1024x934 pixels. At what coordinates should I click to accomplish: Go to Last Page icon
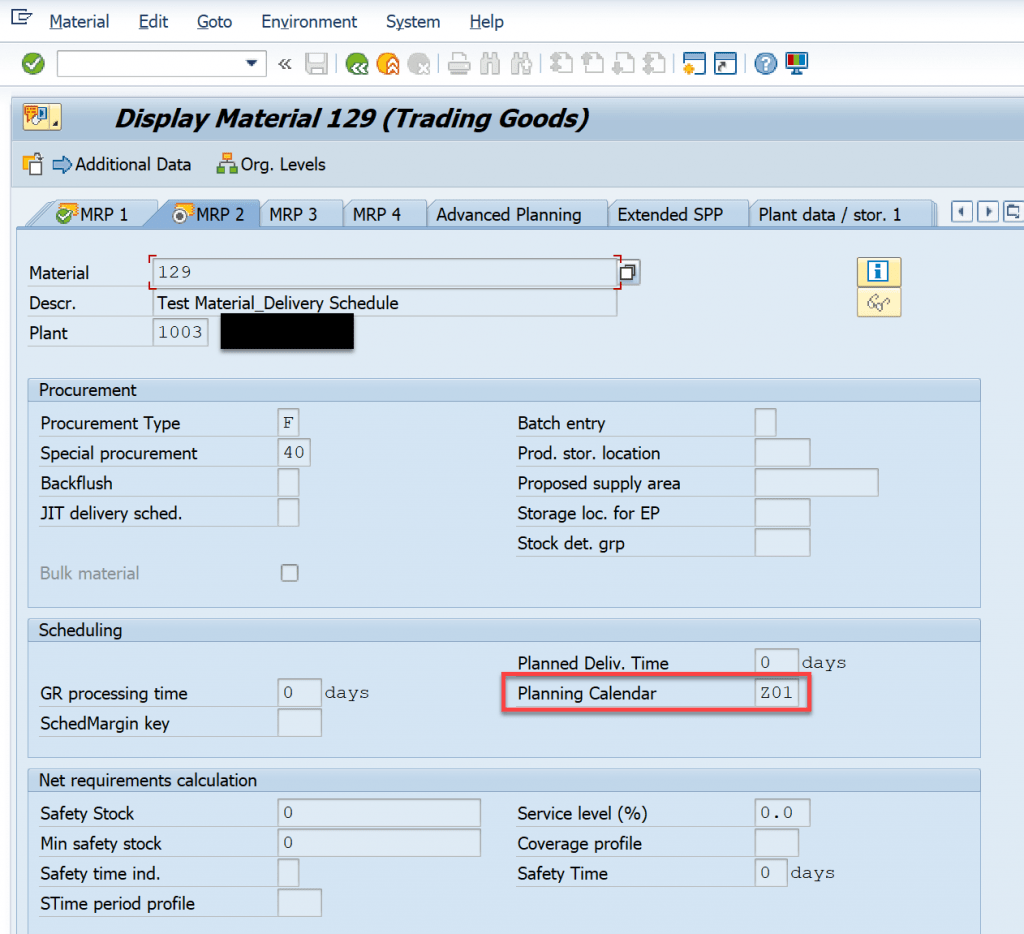[x=654, y=64]
